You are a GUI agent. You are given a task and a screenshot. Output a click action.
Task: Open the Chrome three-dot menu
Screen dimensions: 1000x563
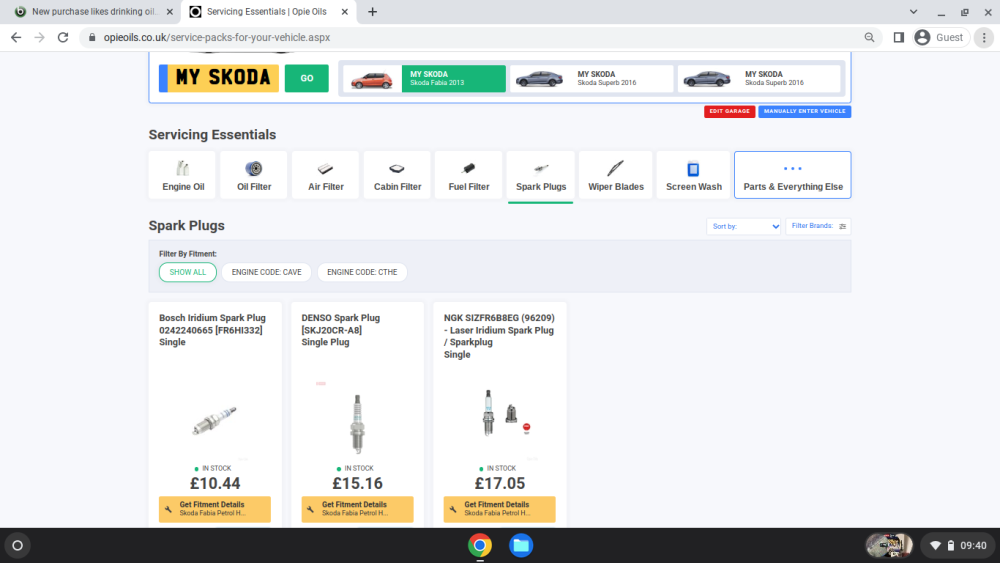pyautogui.click(x=984, y=38)
